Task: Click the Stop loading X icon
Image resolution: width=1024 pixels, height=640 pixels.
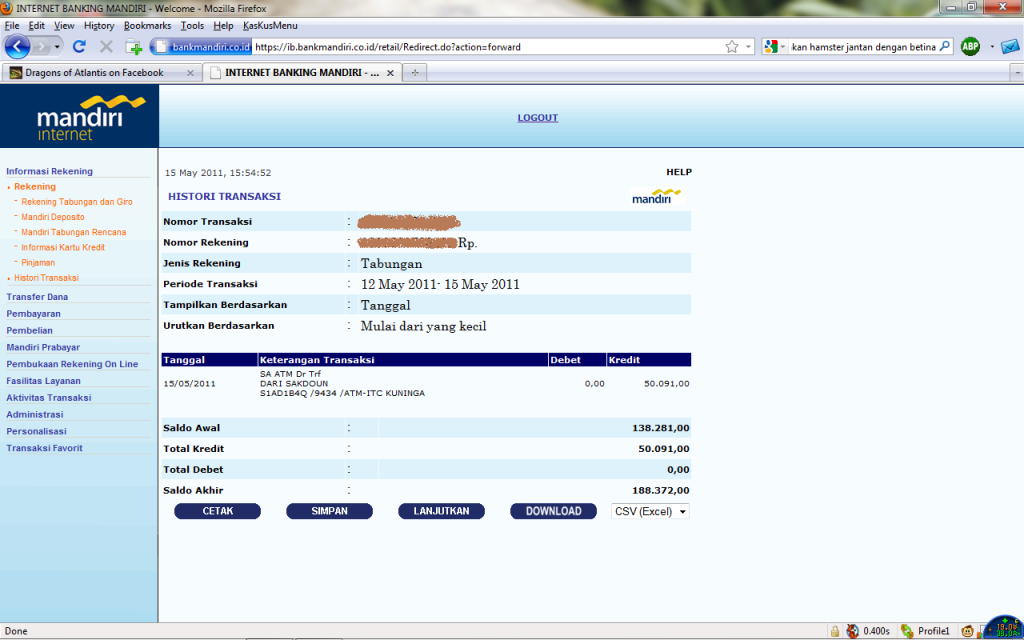Action: (x=106, y=46)
